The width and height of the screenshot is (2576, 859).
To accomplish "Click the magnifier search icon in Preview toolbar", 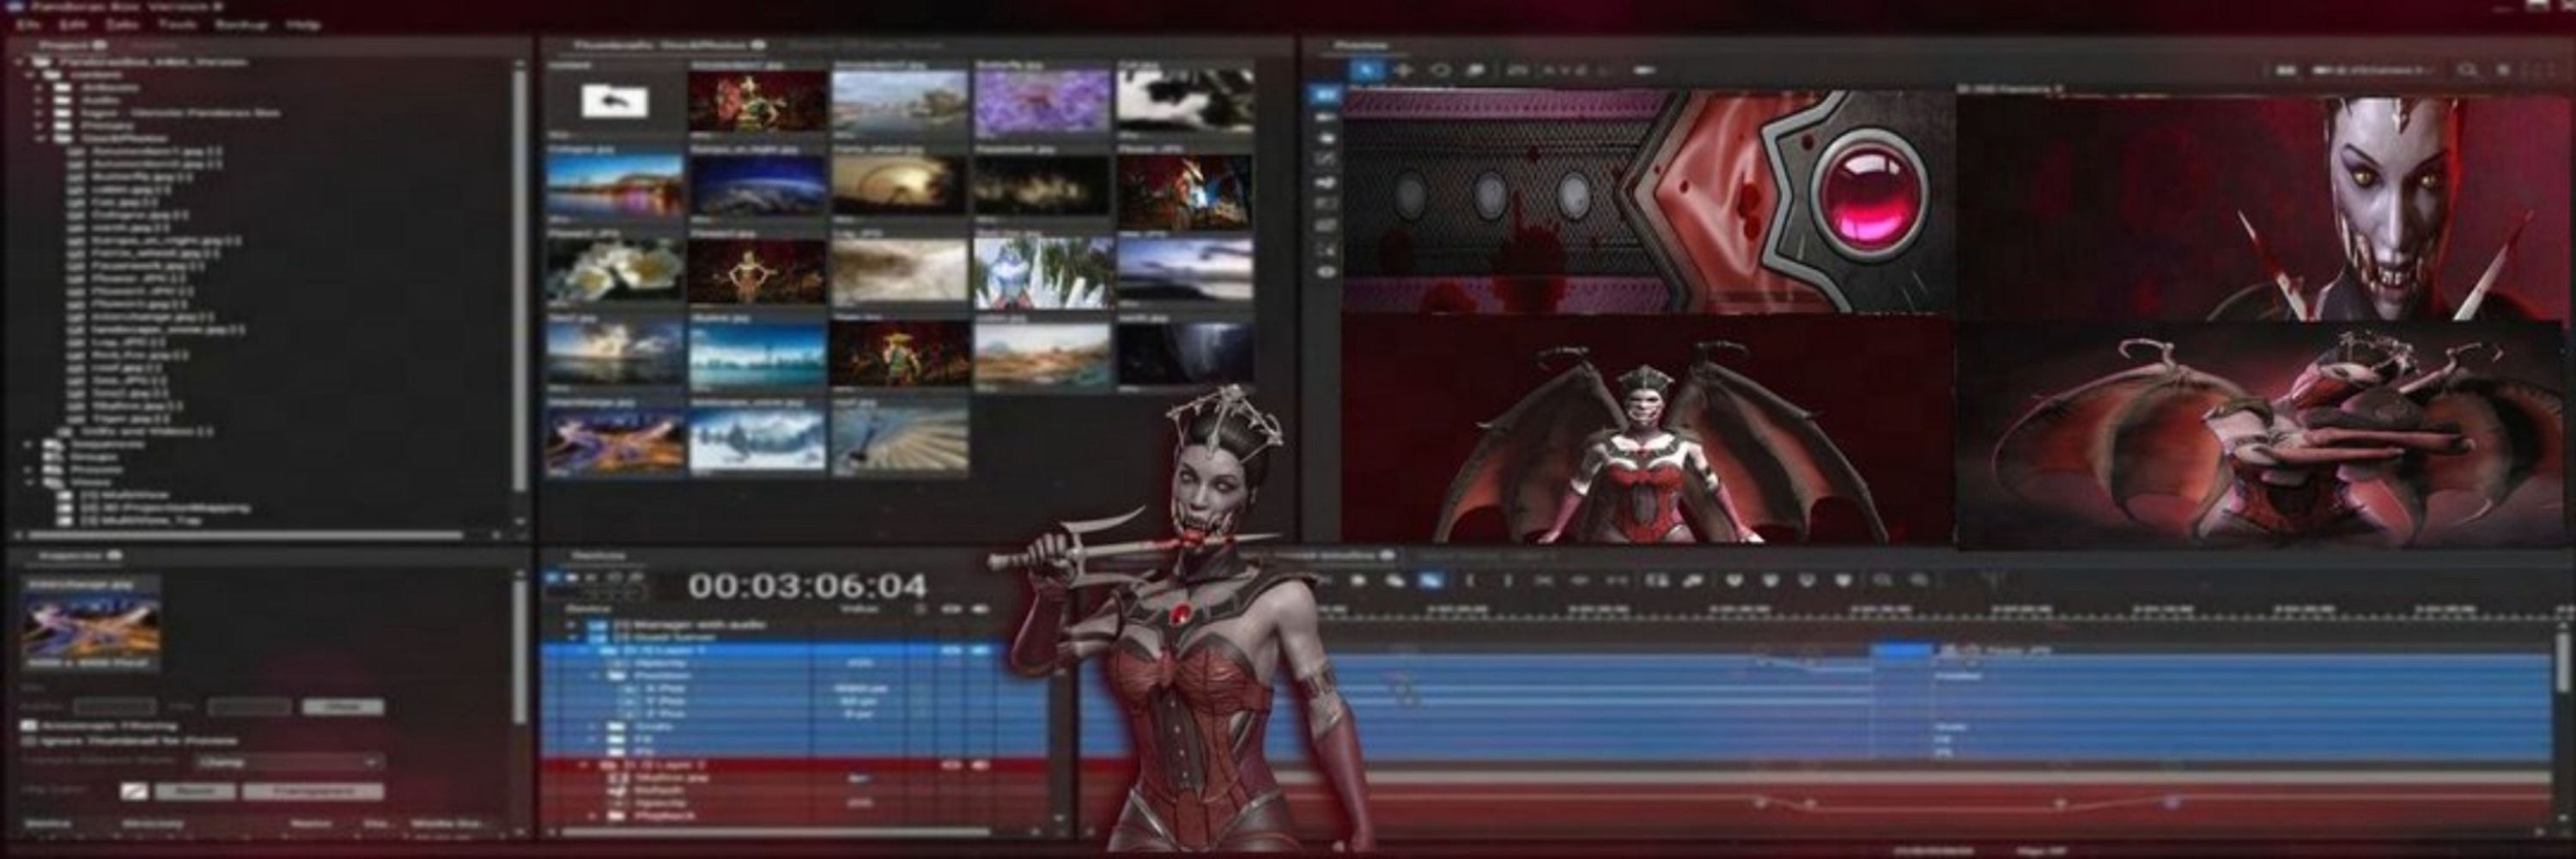I will tap(2467, 70).
